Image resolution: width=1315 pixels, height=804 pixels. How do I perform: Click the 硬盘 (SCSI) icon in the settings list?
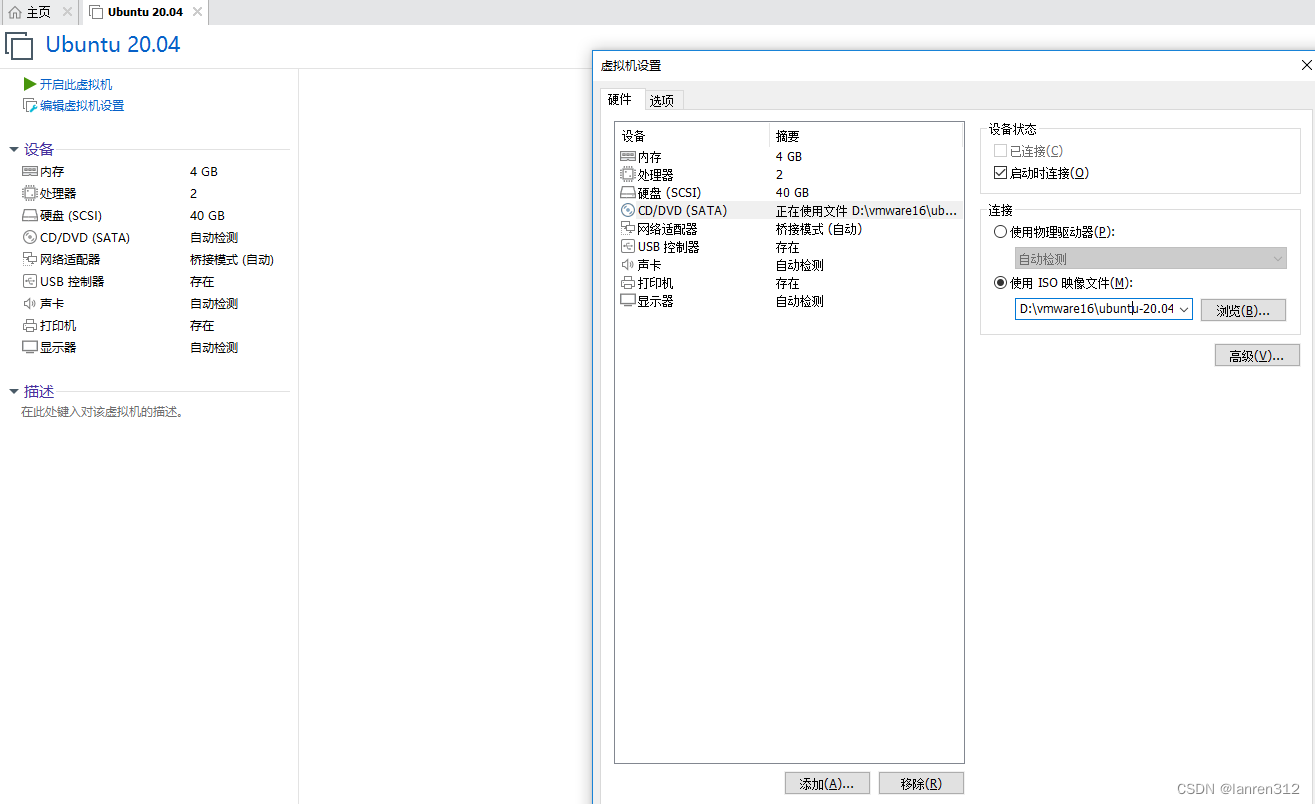628,193
